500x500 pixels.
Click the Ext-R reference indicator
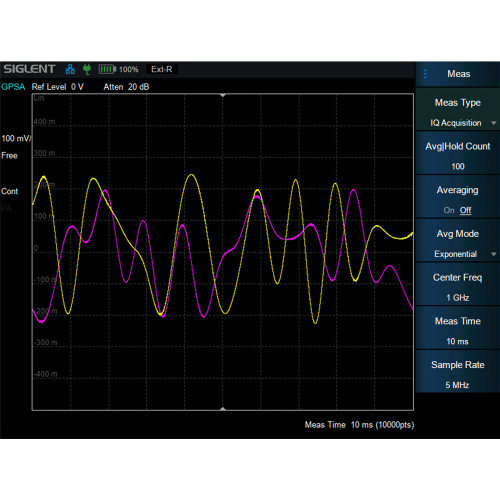(x=162, y=69)
